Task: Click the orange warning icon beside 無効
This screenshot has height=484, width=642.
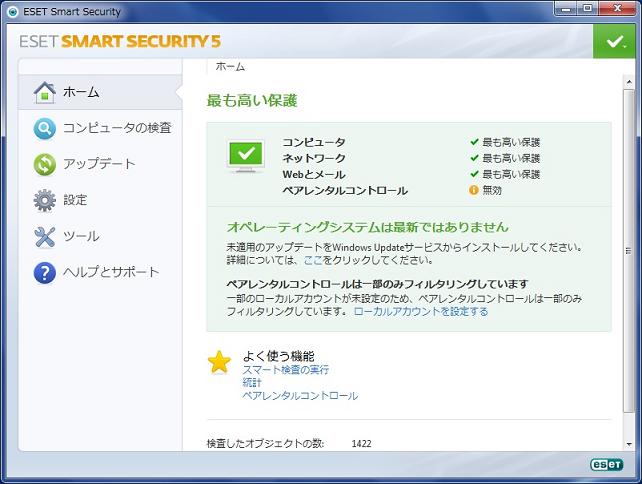Action: click(474, 190)
